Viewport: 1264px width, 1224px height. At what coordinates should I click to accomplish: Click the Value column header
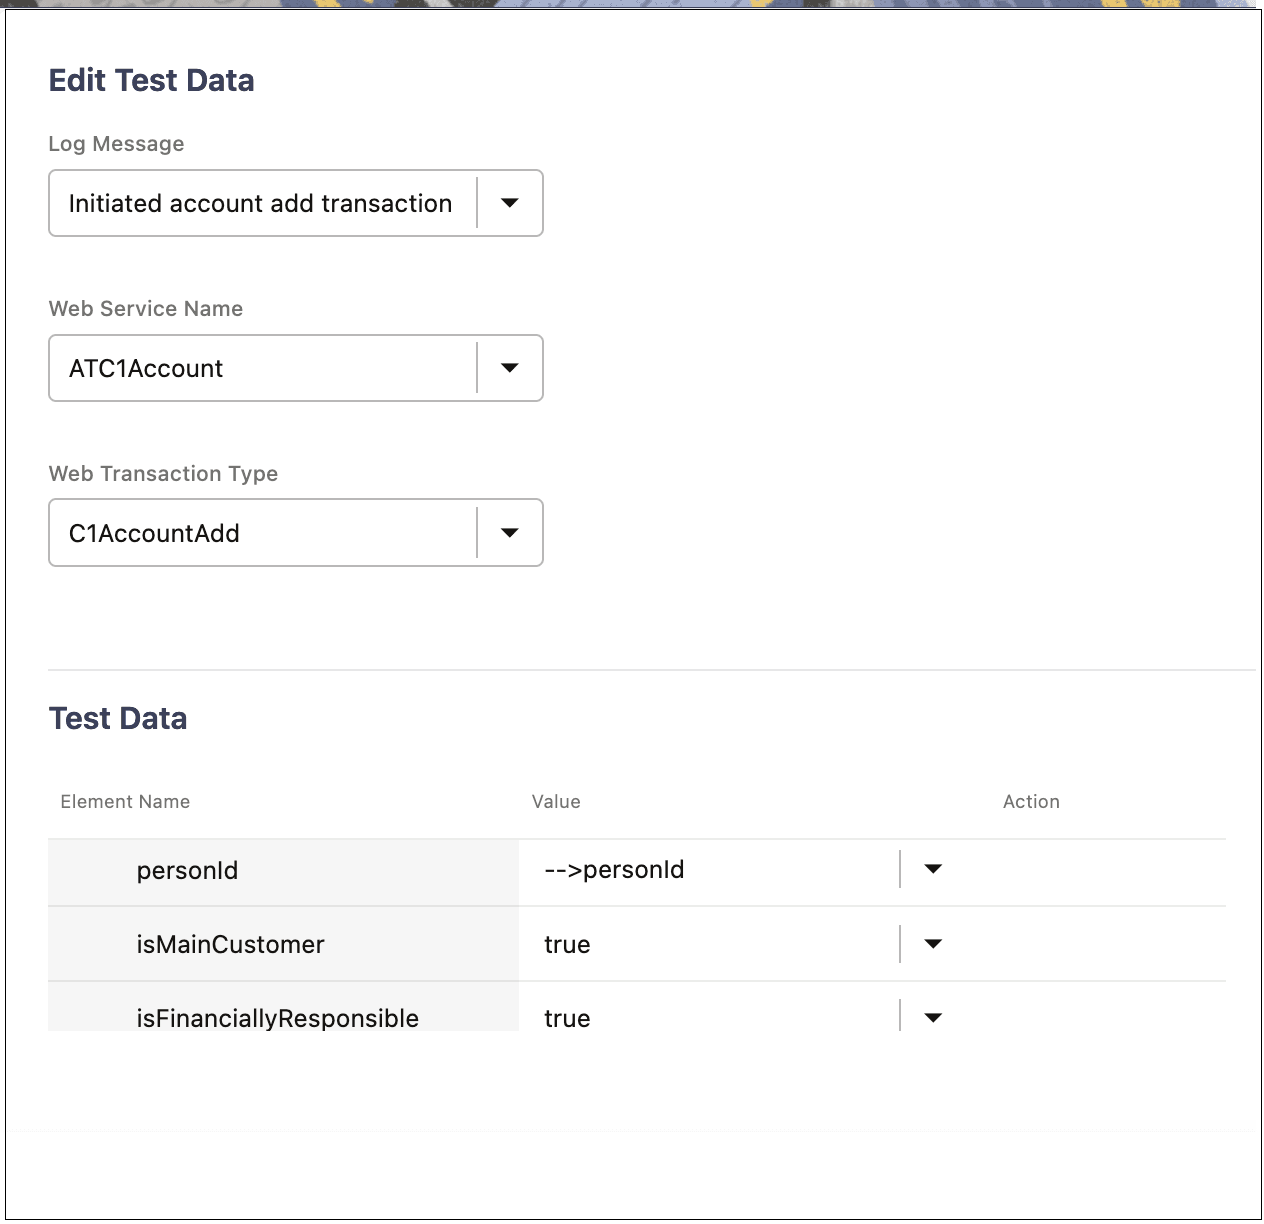(x=556, y=801)
